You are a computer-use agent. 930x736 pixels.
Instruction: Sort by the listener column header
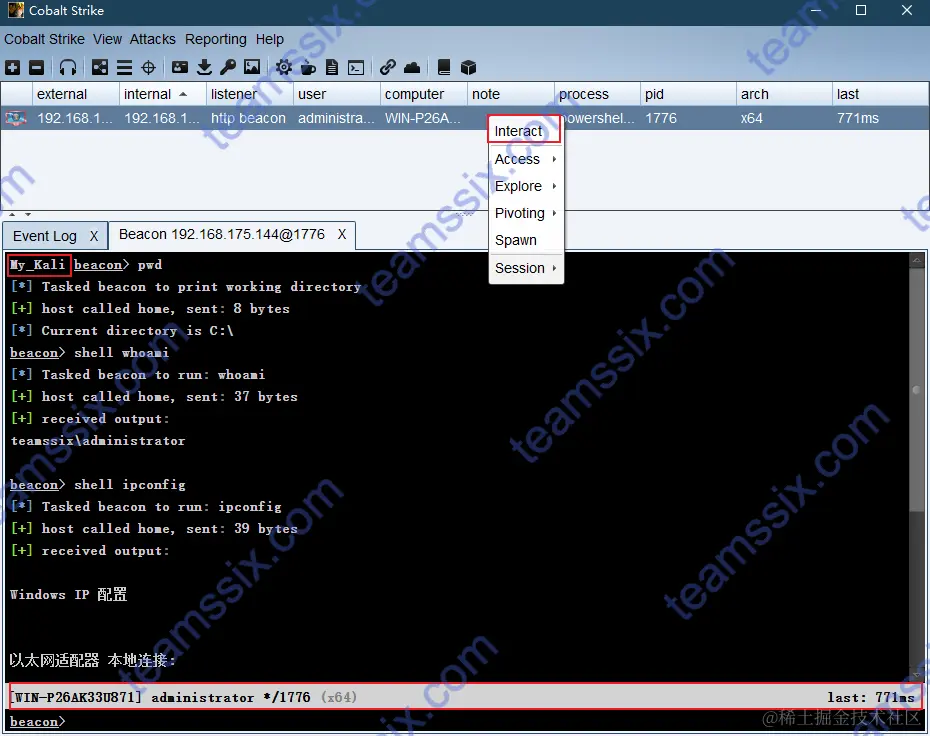[x=249, y=94]
